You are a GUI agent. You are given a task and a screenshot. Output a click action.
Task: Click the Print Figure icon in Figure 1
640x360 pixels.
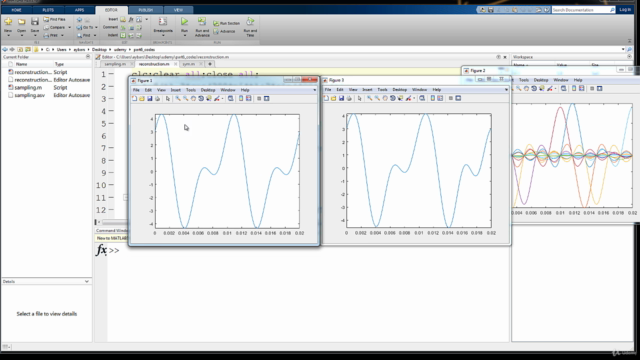tap(157, 98)
